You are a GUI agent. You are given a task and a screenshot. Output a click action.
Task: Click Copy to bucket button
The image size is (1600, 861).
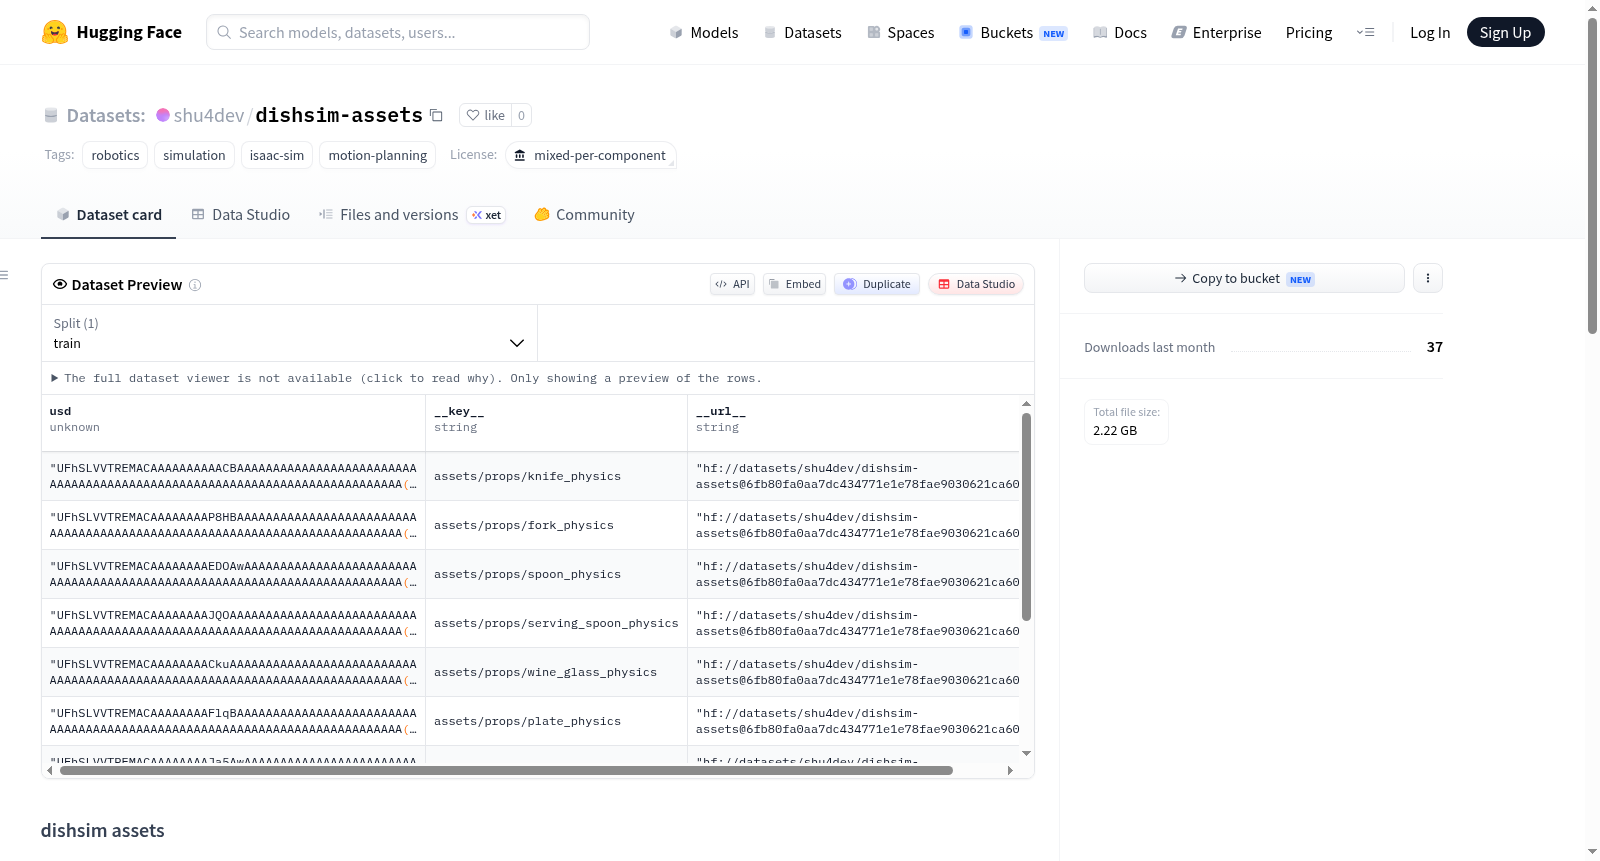click(x=1244, y=278)
